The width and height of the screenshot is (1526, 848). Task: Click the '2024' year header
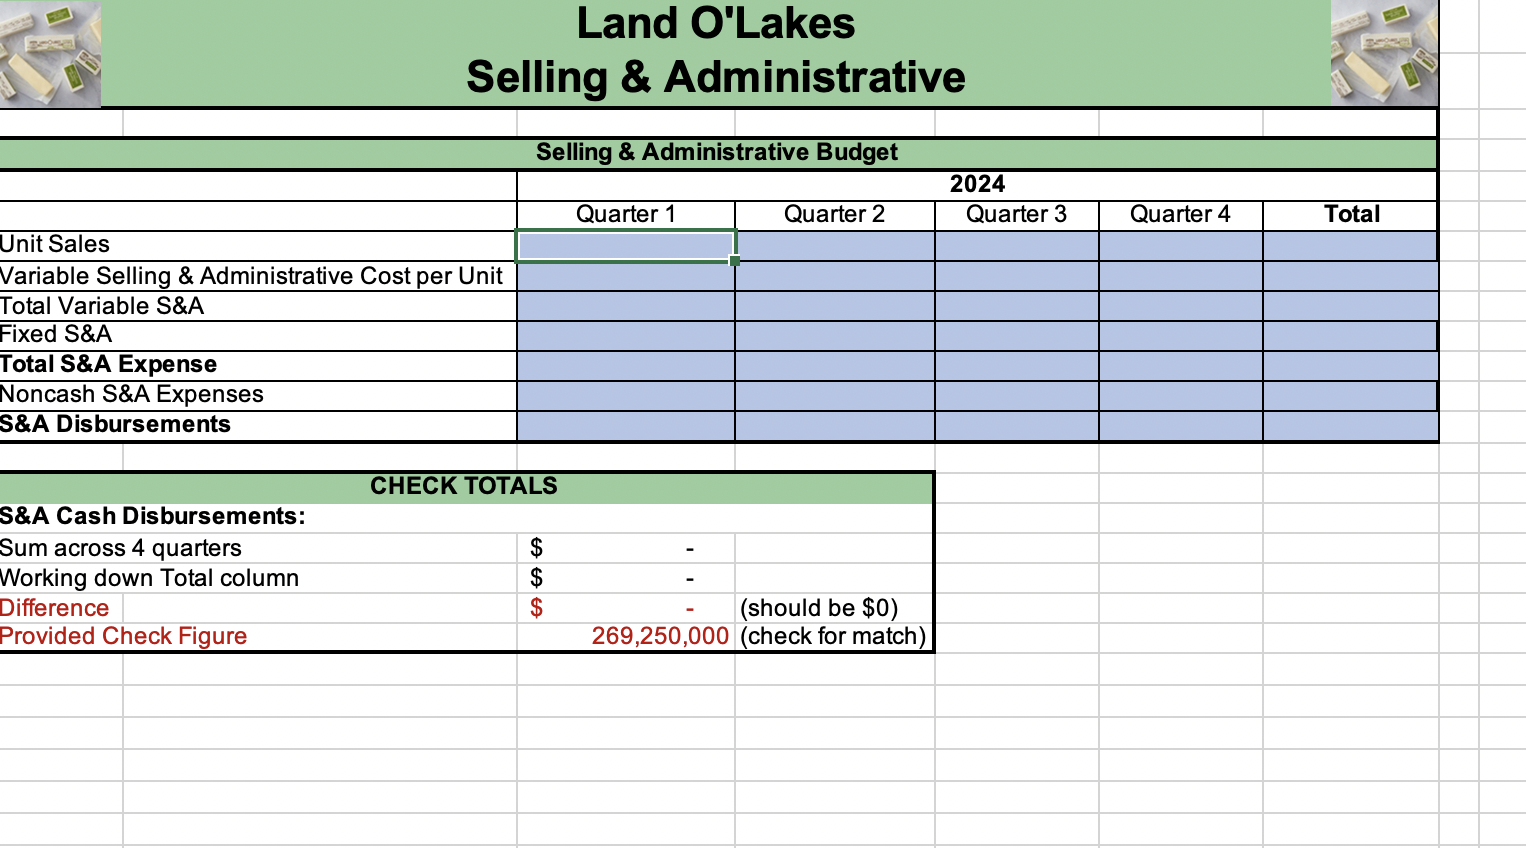(x=977, y=184)
